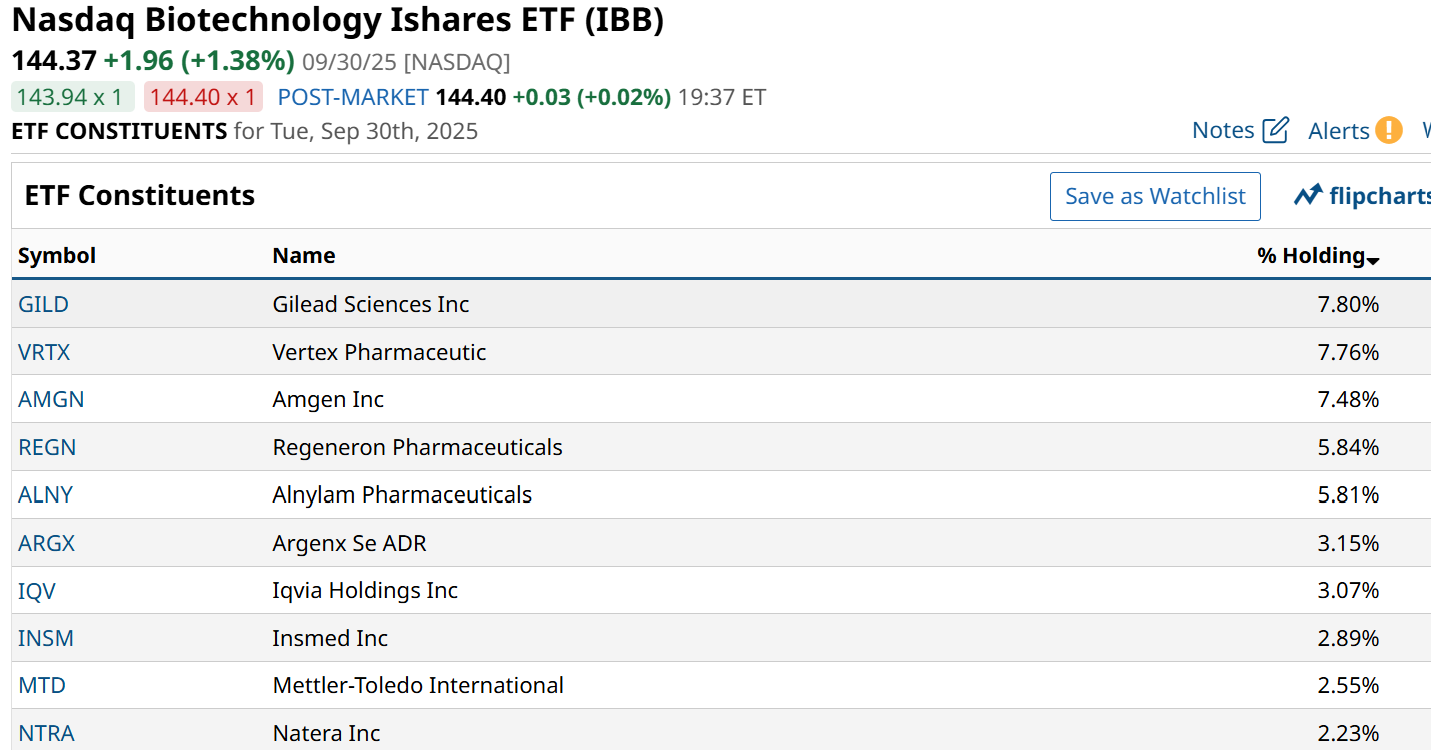Image resolution: width=1431 pixels, height=750 pixels.
Task: Open flipcharts chart icon
Action: click(x=1308, y=195)
